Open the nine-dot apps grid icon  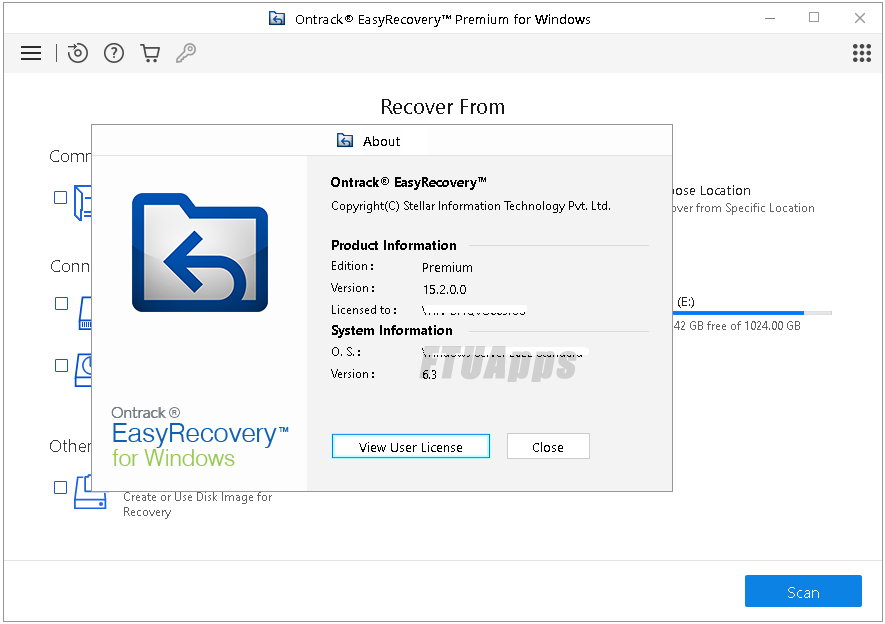coord(861,53)
